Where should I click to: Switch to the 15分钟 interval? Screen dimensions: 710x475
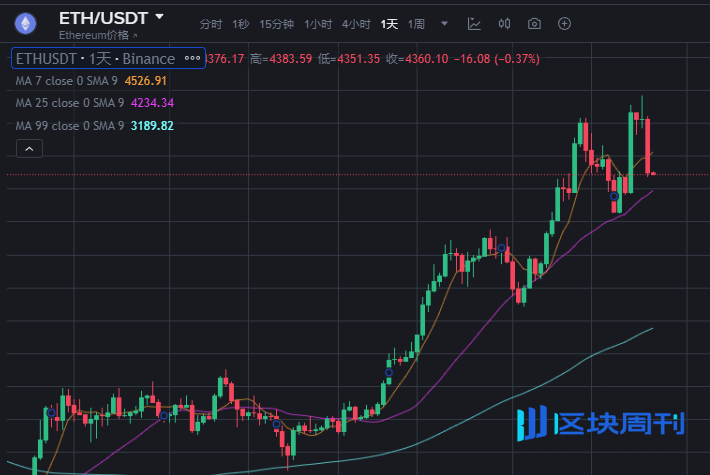point(276,24)
